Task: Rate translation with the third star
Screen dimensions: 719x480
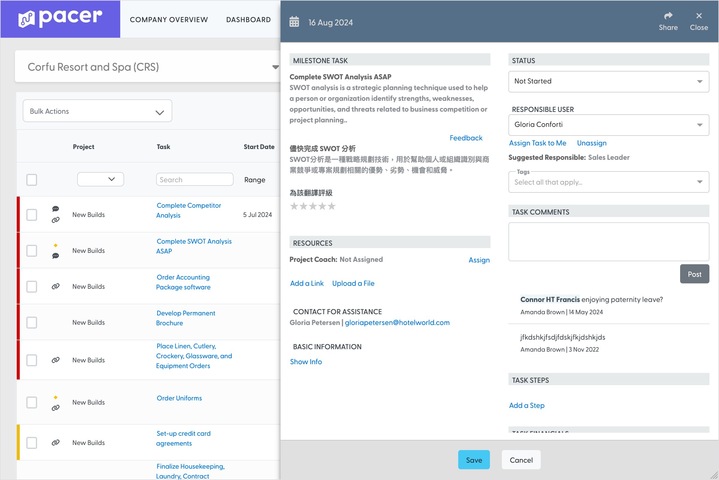Action: [313, 206]
